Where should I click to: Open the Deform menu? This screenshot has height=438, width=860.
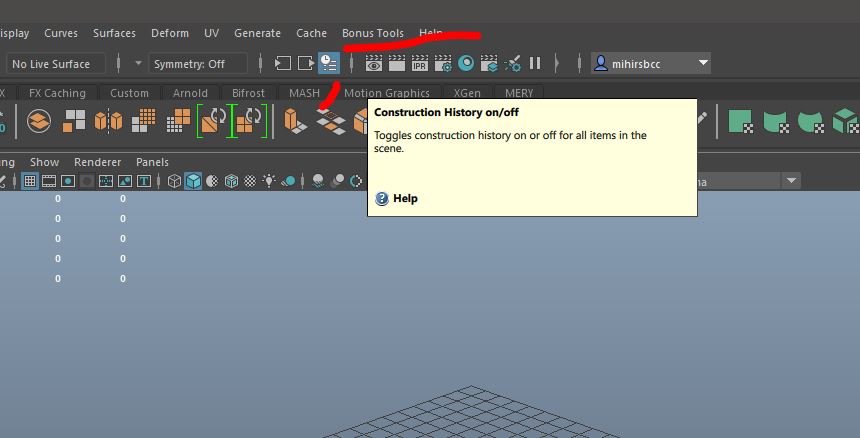pyautogui.click(x=170, y=33)
